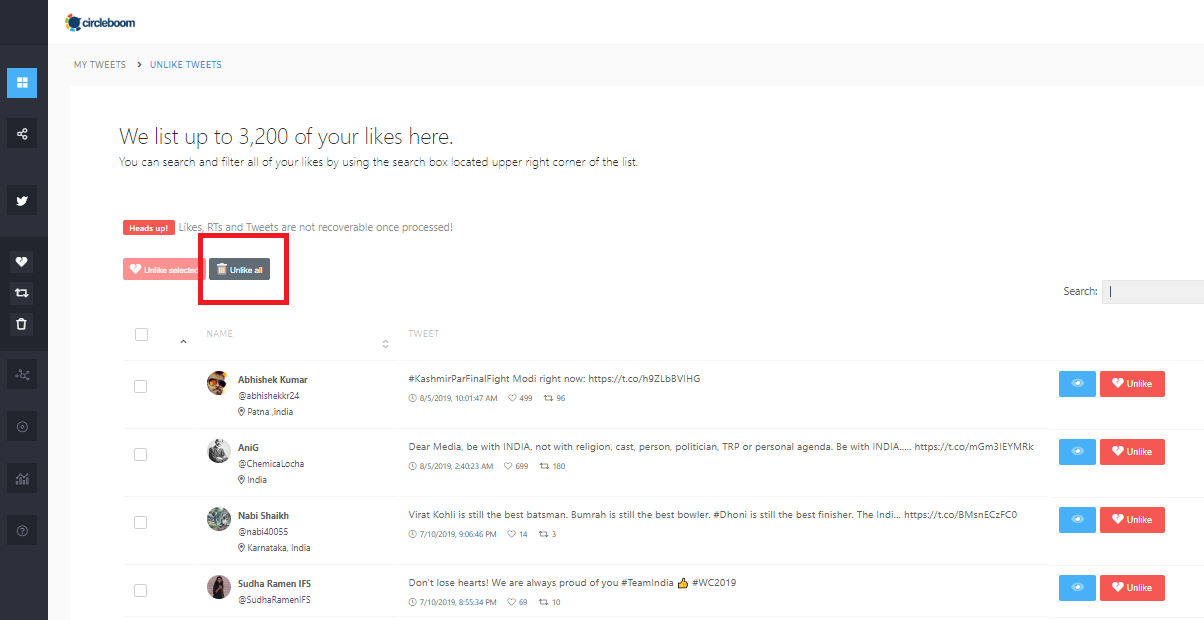Click the 'Dear Media, be with INDIA' tweet
The image size is (1204, 620).
pyautogui.click(x=721, y=447)
